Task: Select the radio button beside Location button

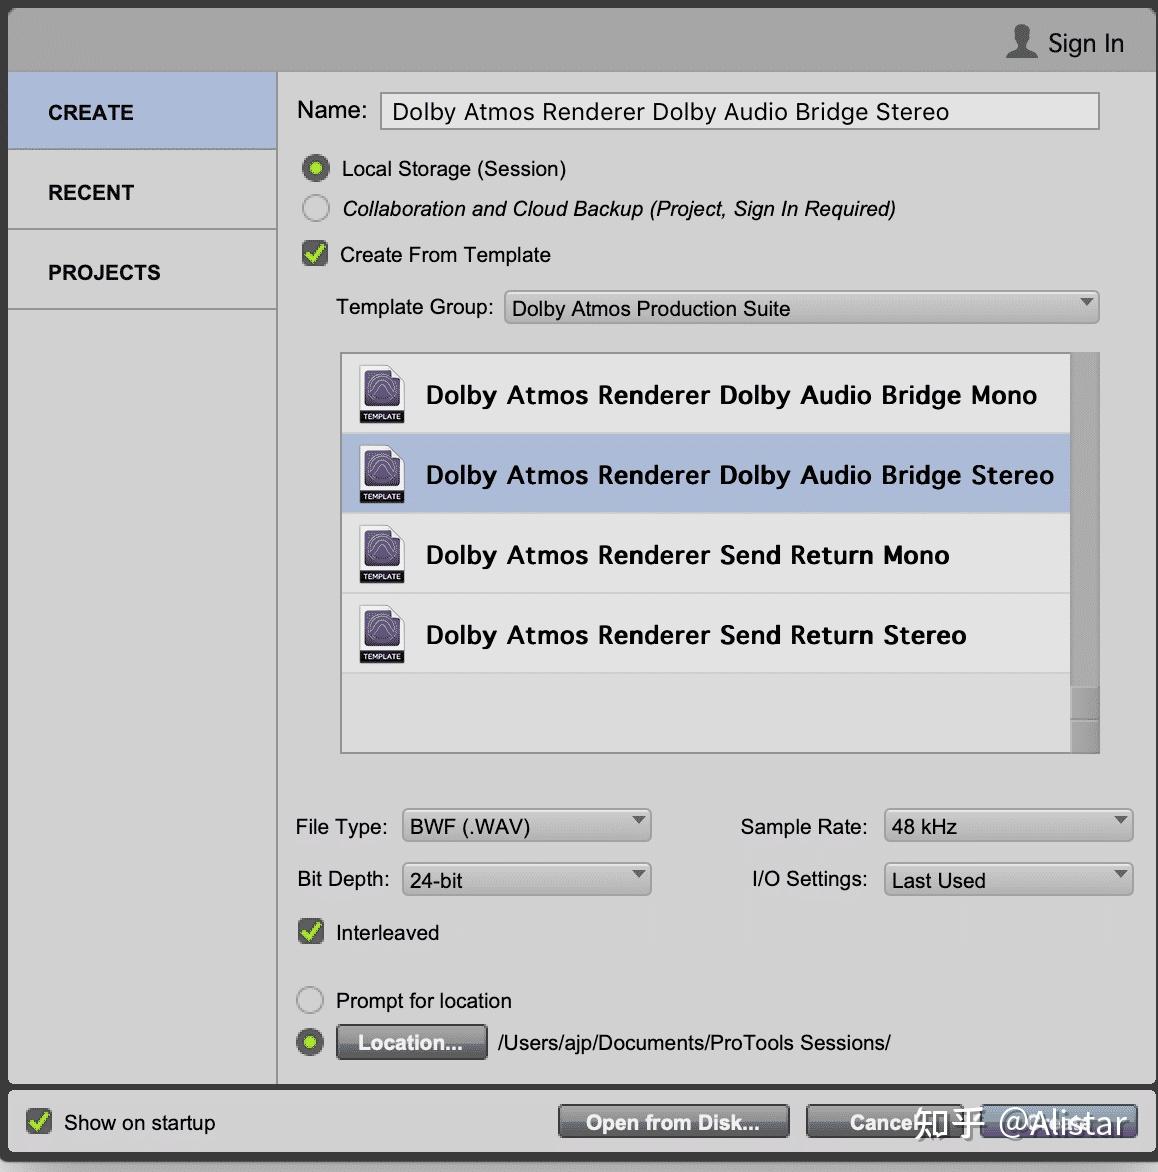Action: (x=310, y=1042)
